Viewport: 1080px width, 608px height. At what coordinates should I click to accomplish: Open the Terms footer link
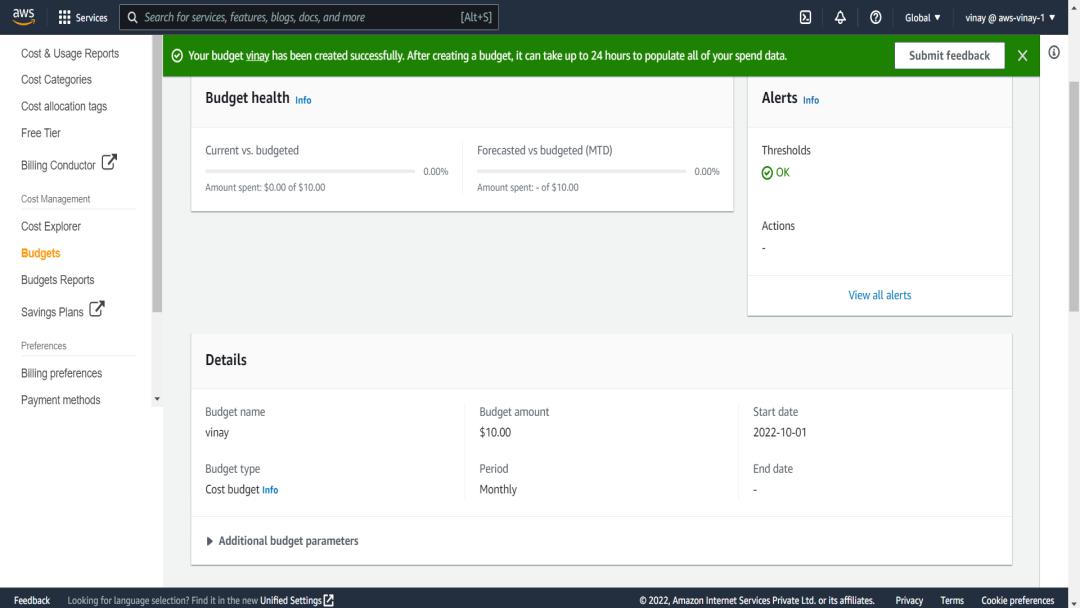952,600
